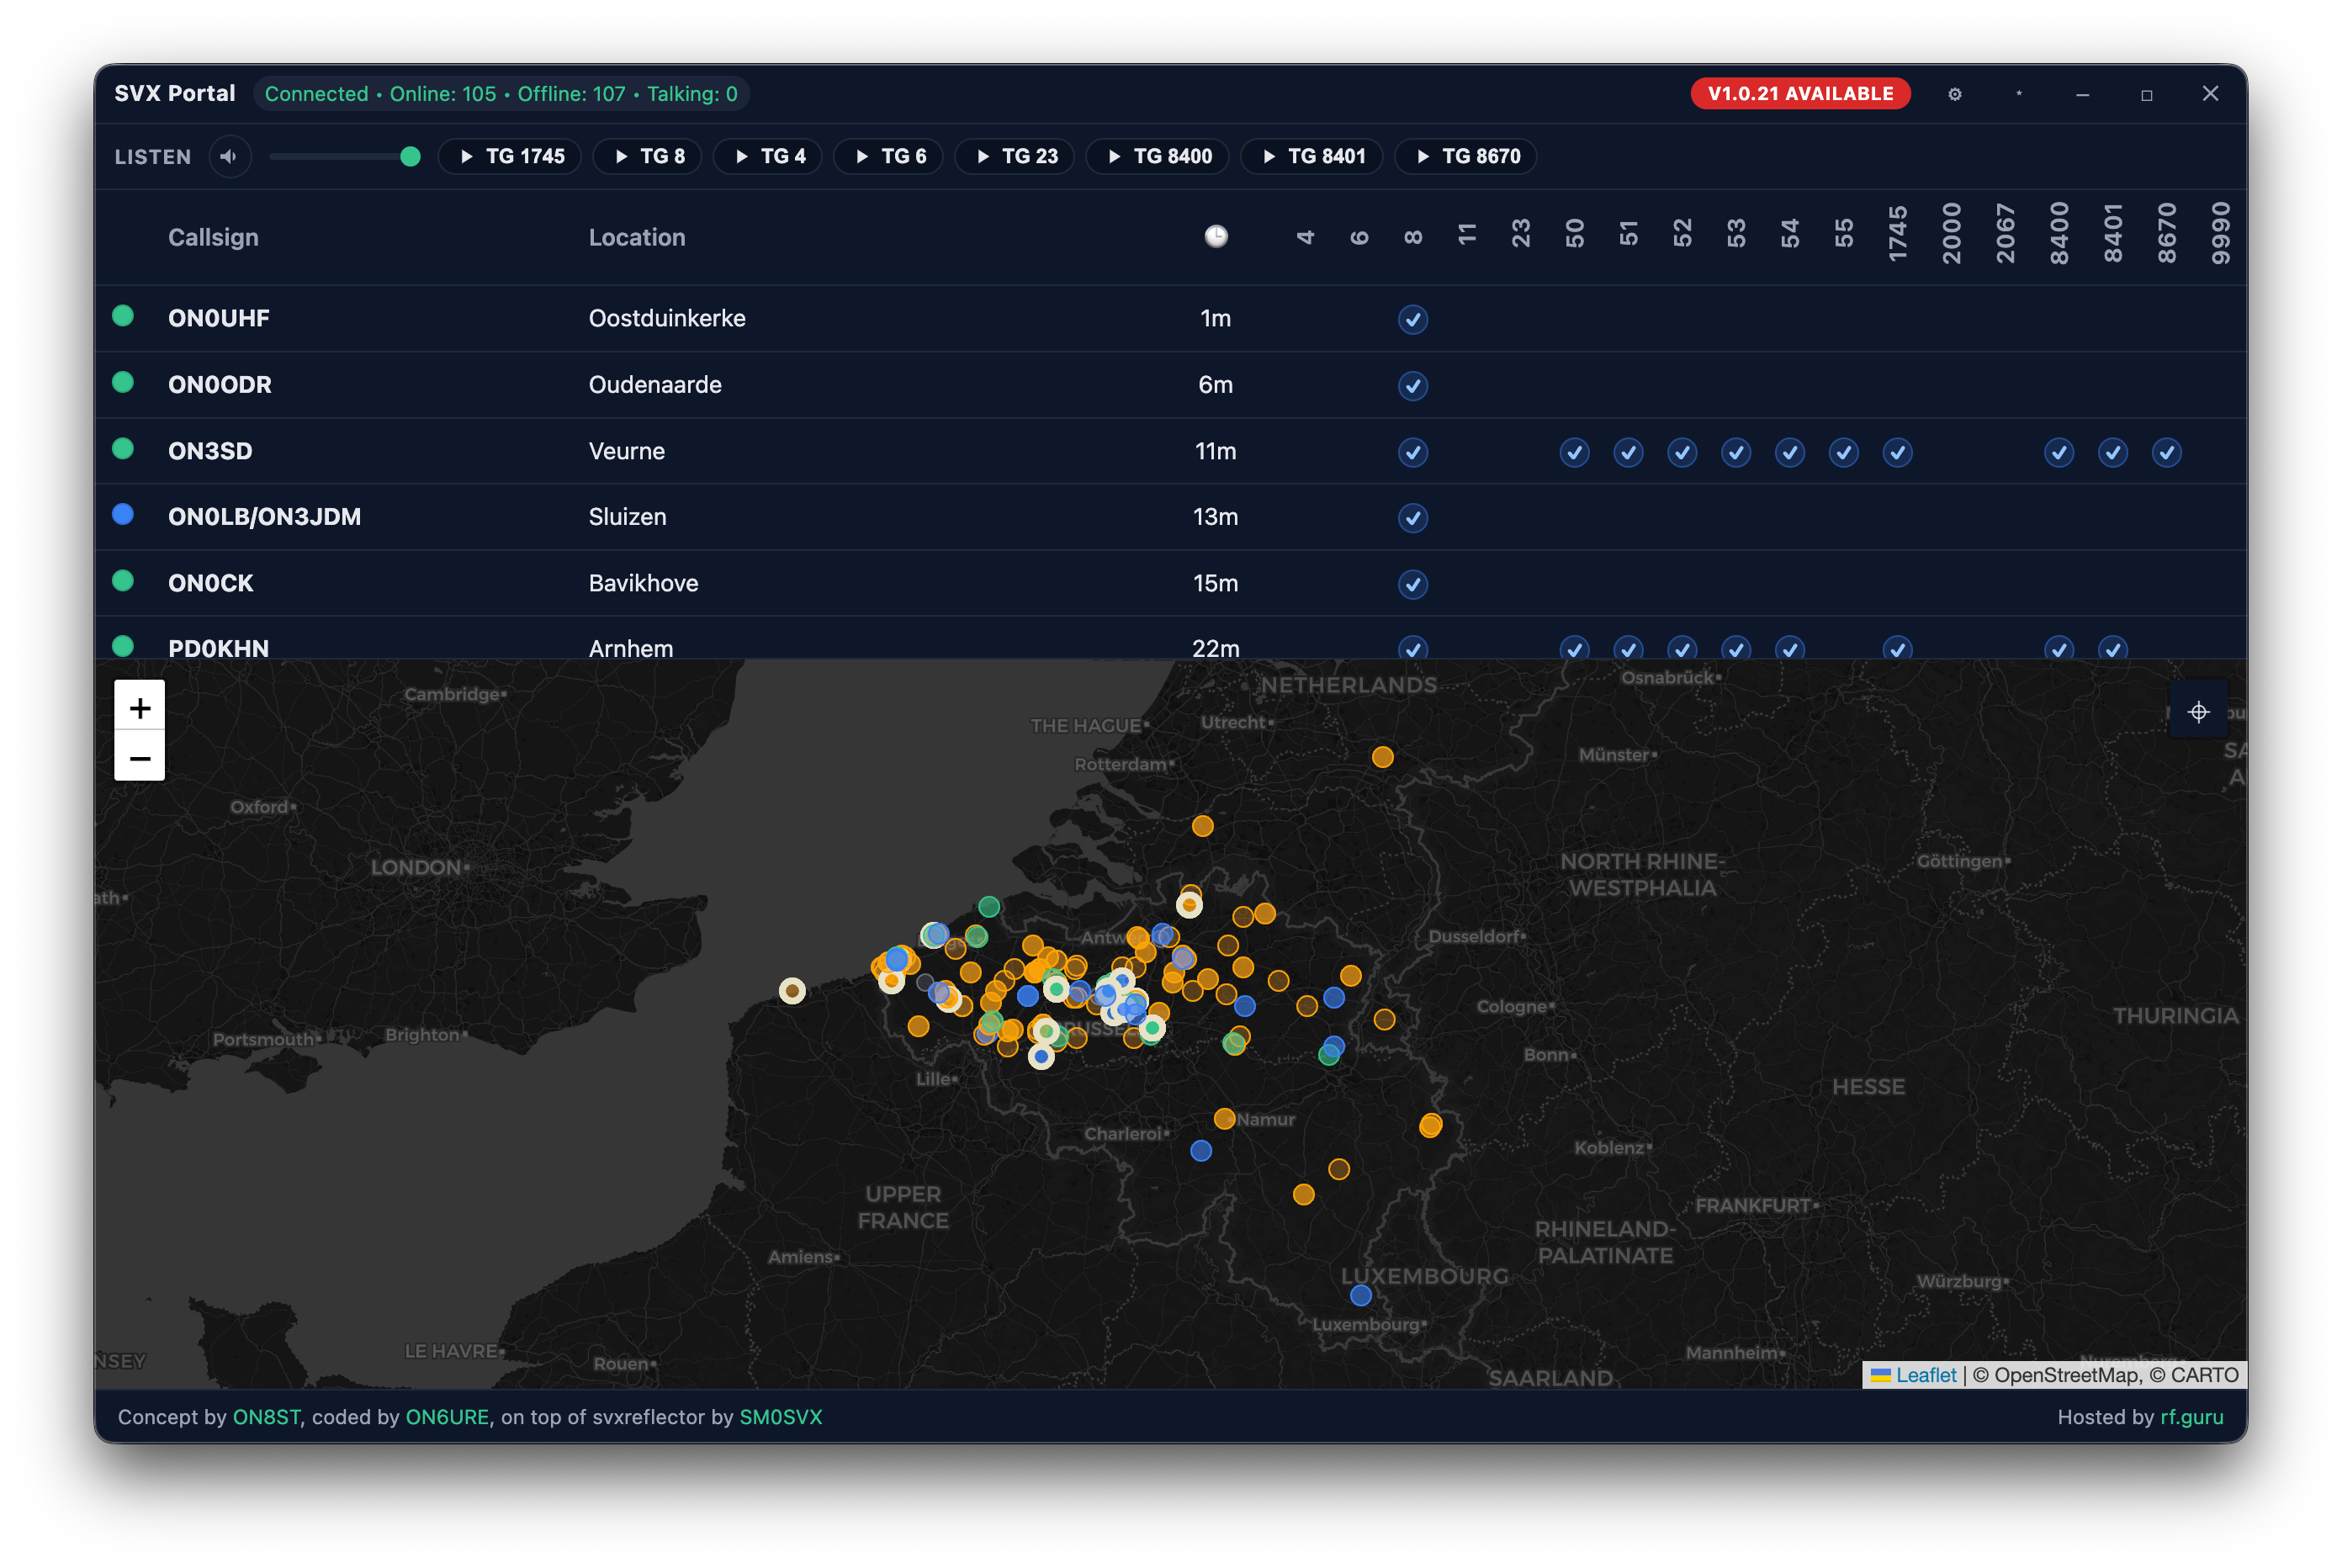Click ON0CK green status dot
Image resolution: width=2342 pixels, height=1568 pixels.
click(123, 581)
